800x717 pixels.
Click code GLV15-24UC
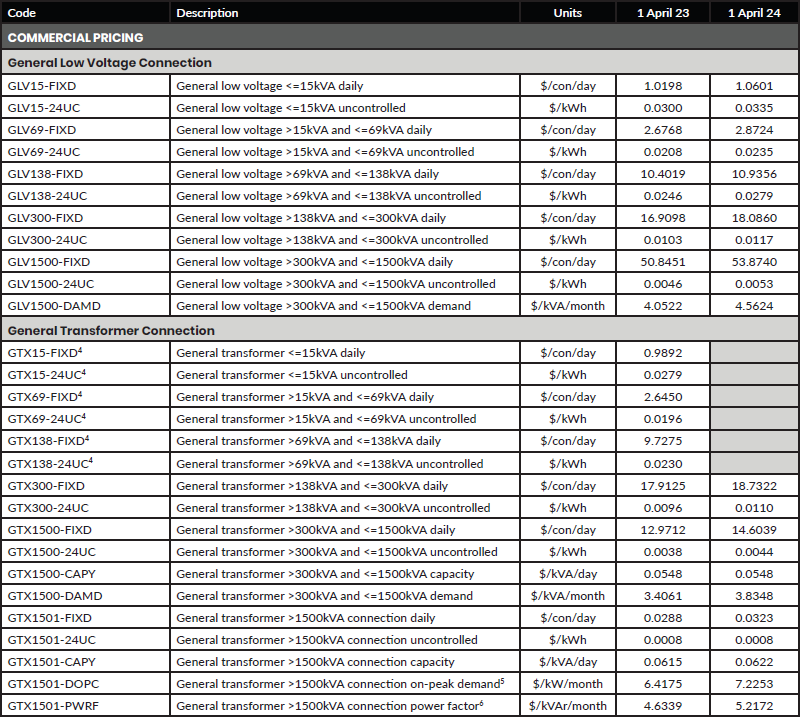point(44,108)
